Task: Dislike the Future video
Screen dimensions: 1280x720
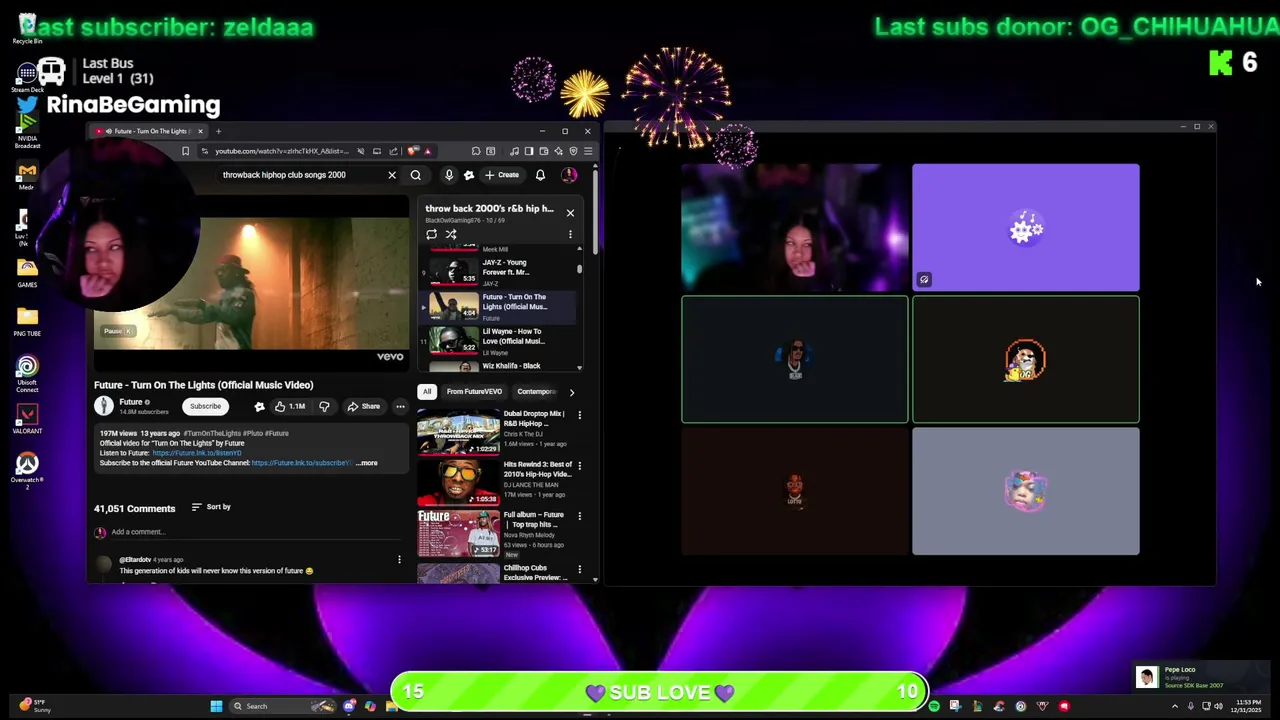Action: 324,406
